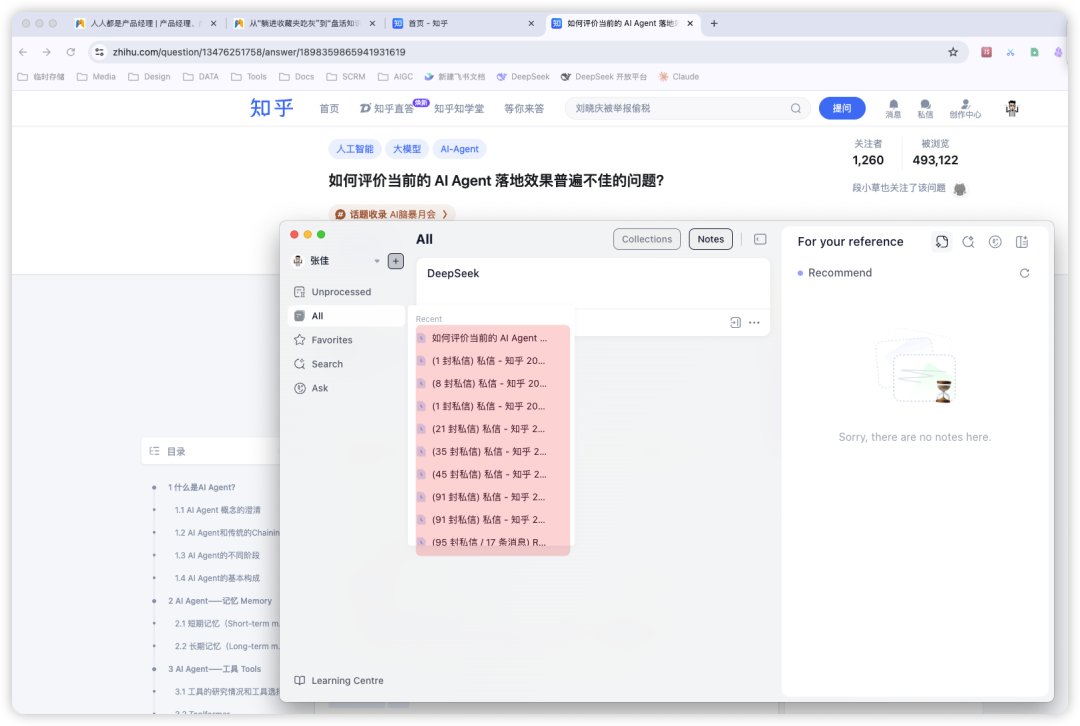Viewport: 1080px width, 726px height.
Task: Collapse the side panel with the panel toggle icon
Action: point(760,239)
